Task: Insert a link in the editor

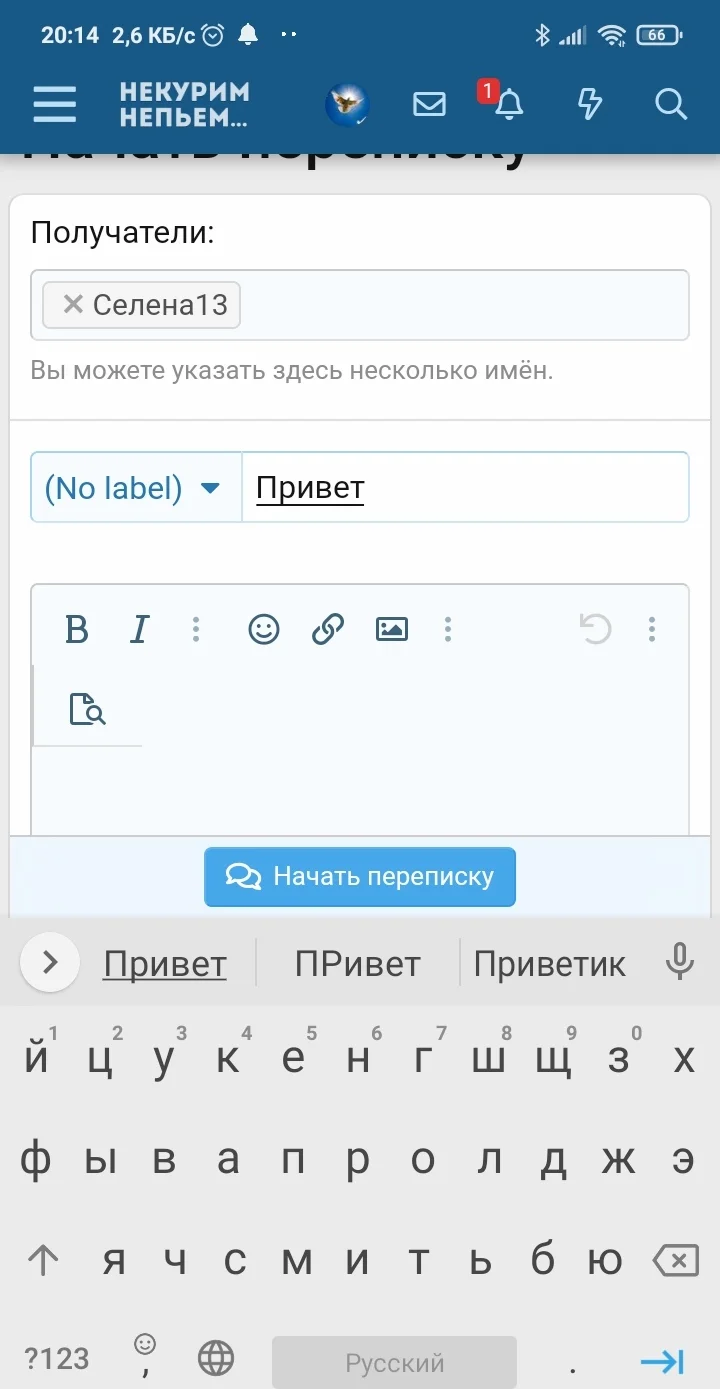Action: click(x=327, y=629)
